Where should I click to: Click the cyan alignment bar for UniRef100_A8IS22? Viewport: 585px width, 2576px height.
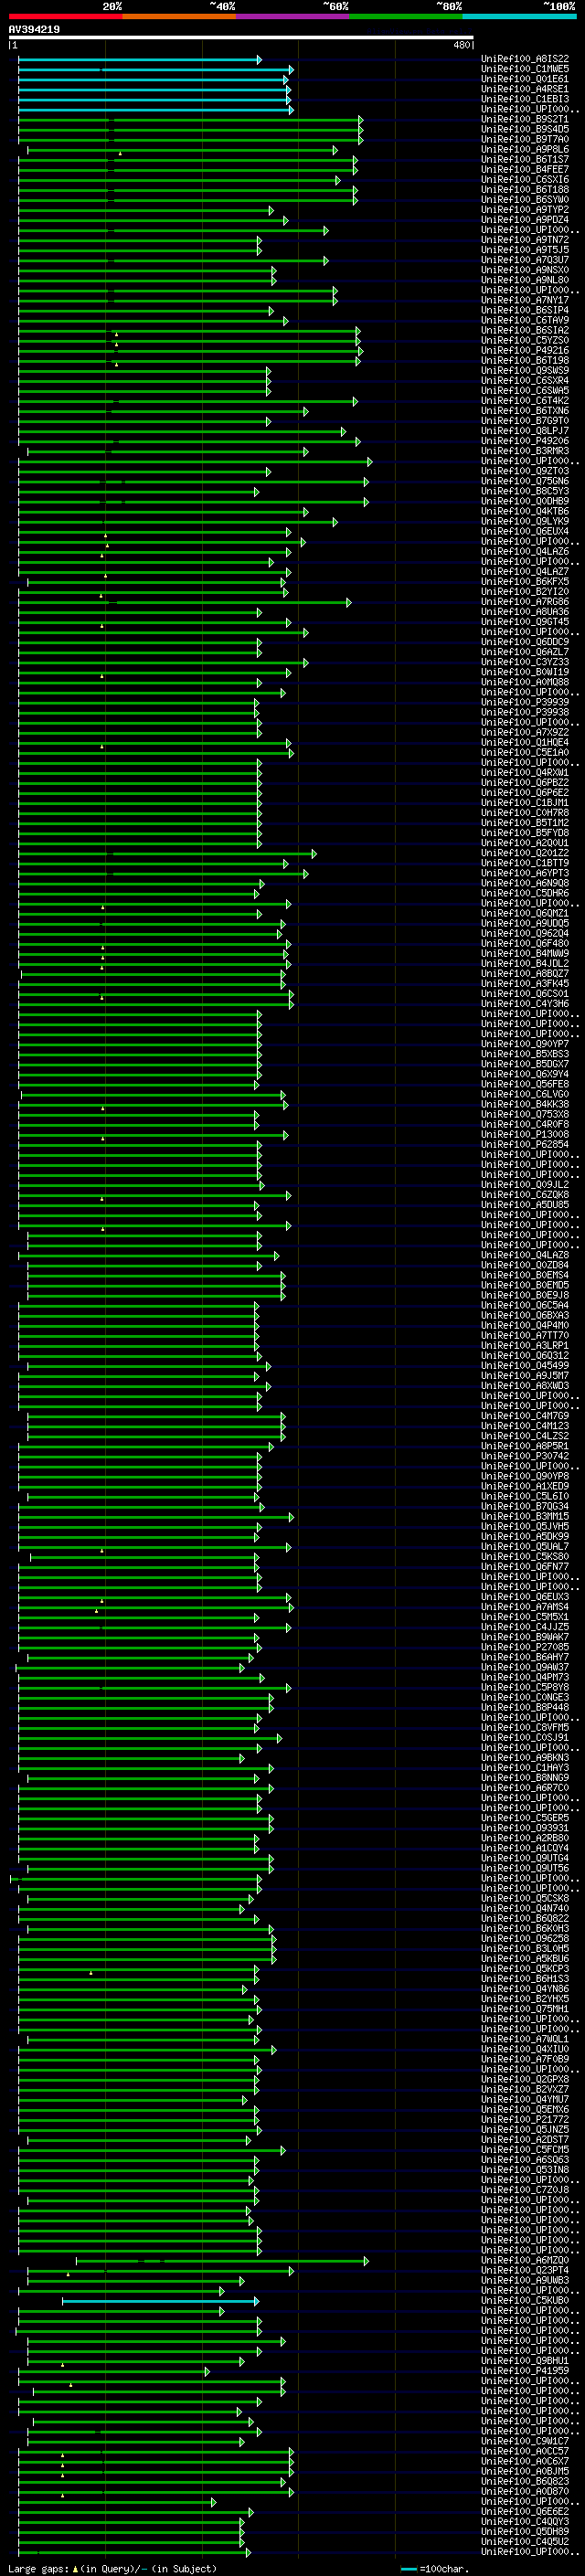(140, 60)
